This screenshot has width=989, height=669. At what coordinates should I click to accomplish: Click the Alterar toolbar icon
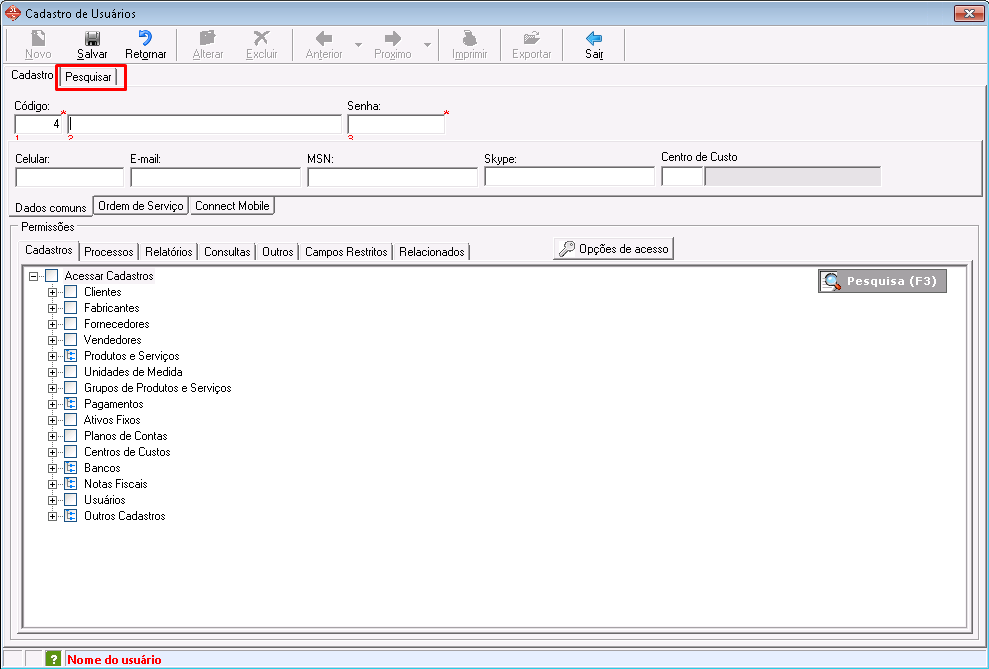pyautogui.click(x=208, y=38)
